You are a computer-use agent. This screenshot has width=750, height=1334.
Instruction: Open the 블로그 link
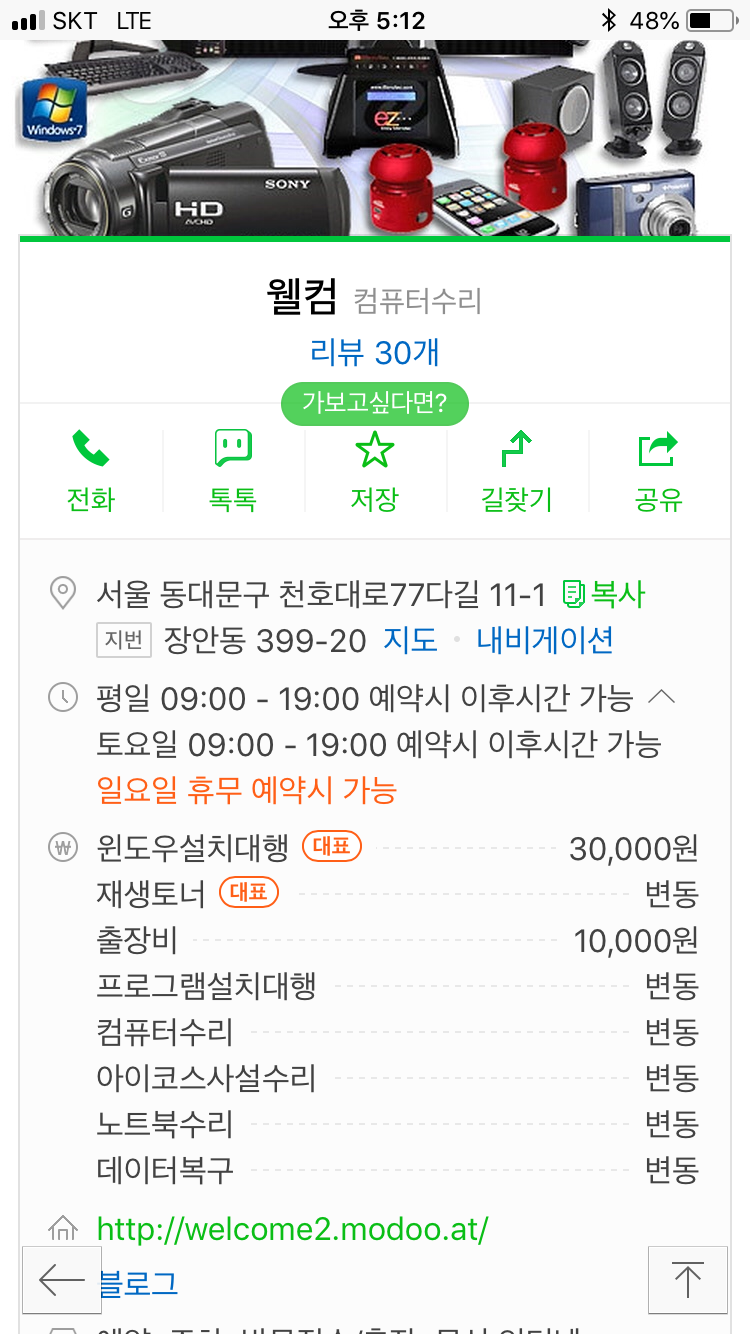(139, 1283)
